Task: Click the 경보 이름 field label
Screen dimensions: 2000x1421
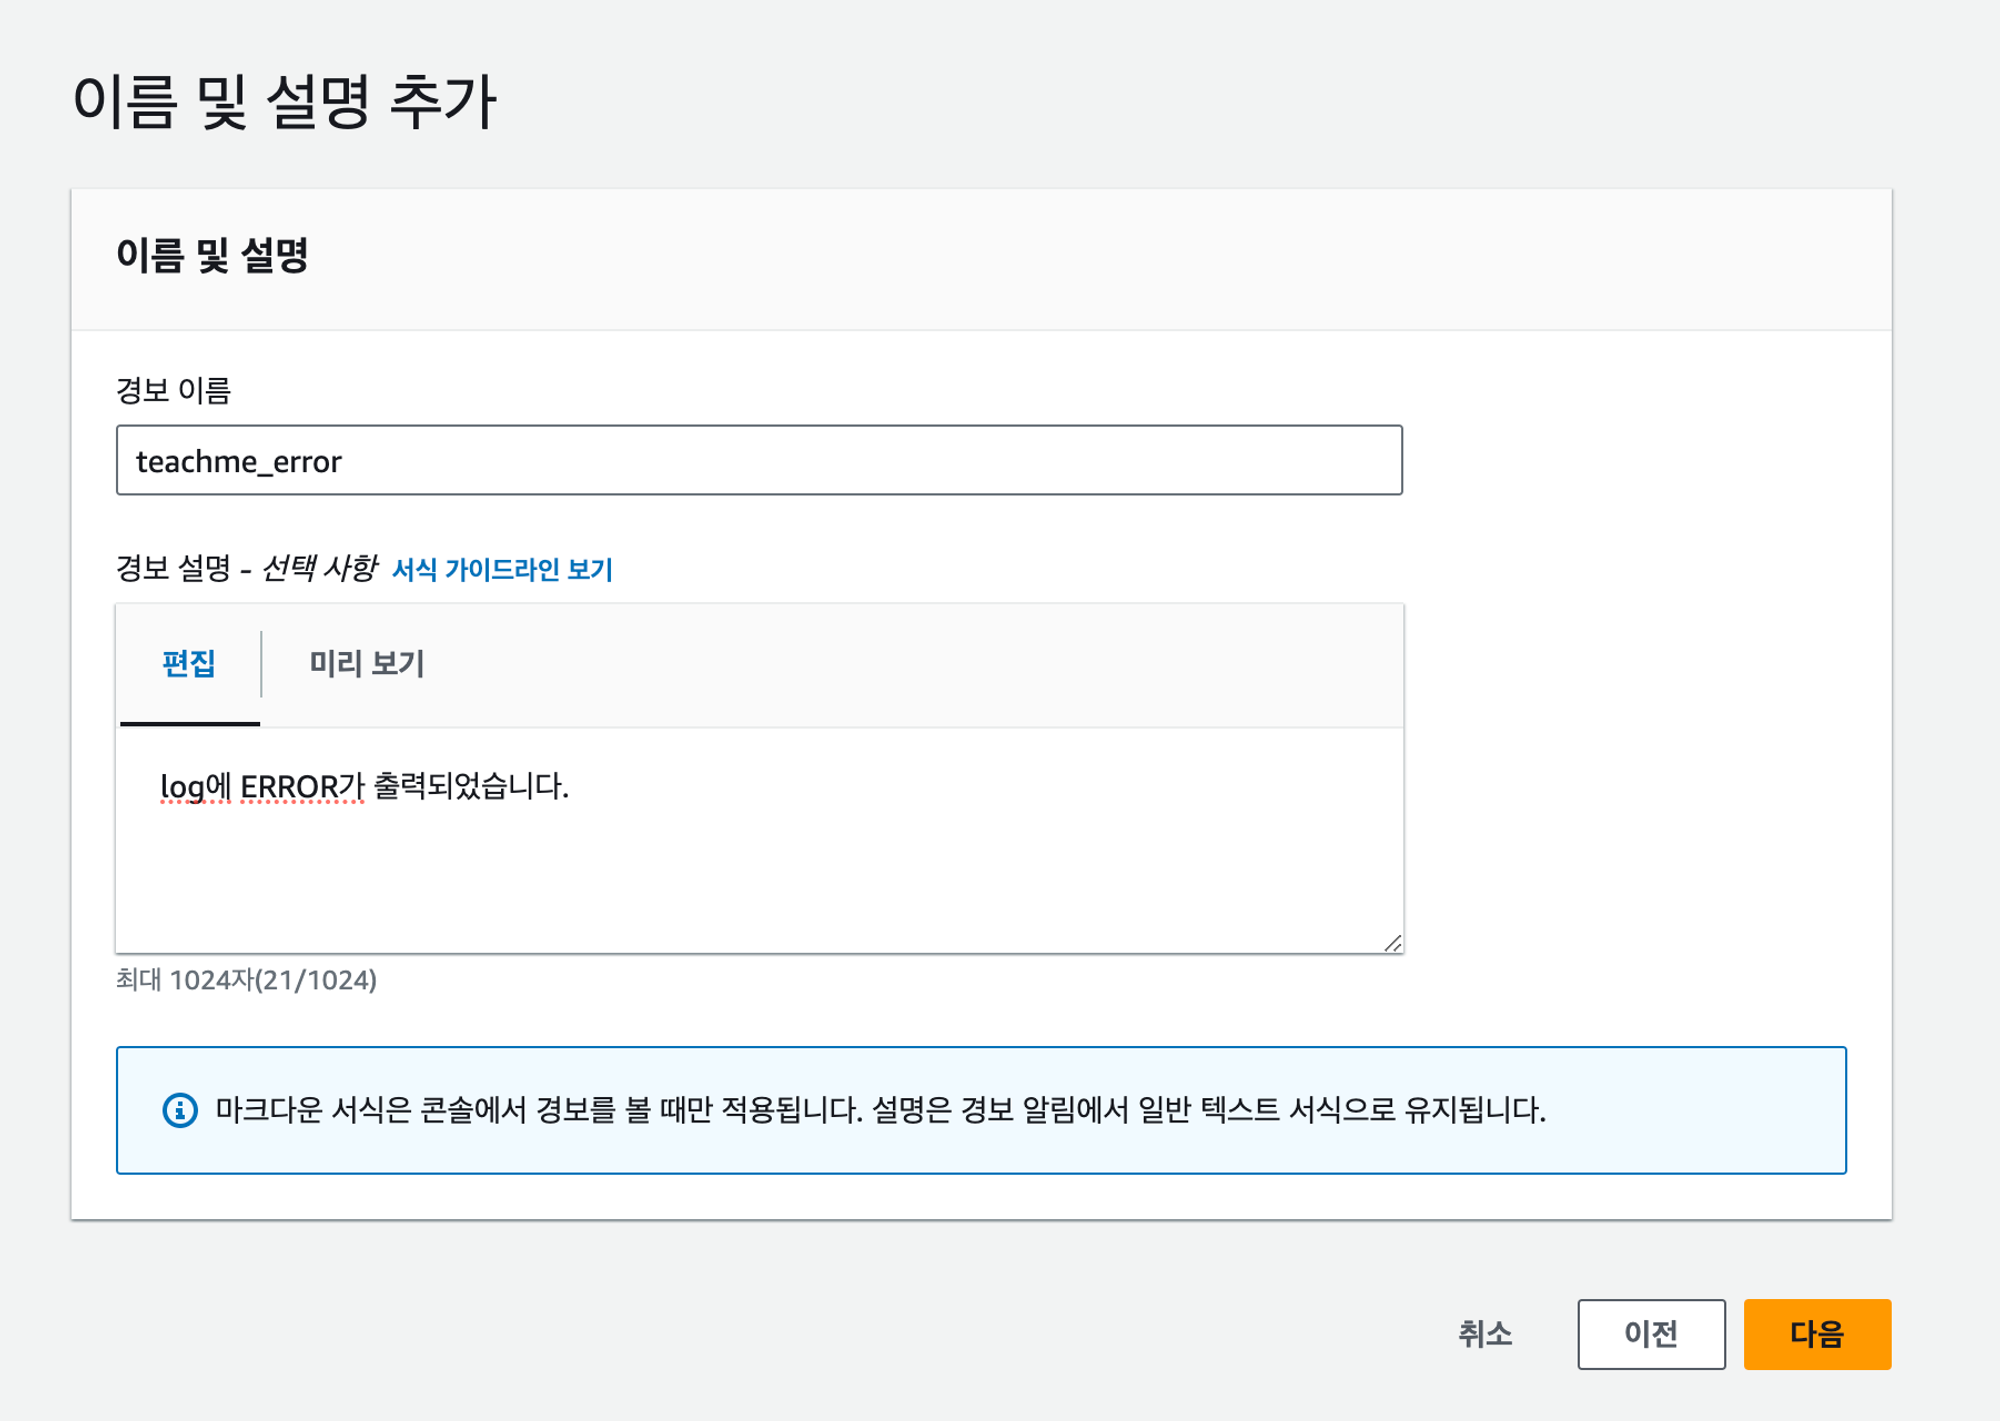Action: click(x=173, y=390)
